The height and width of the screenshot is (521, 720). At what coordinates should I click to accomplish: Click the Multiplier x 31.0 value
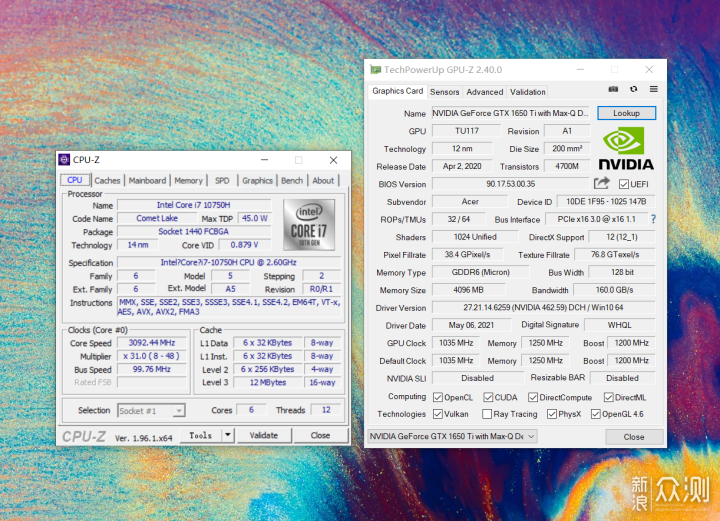[x=152, y=356]
